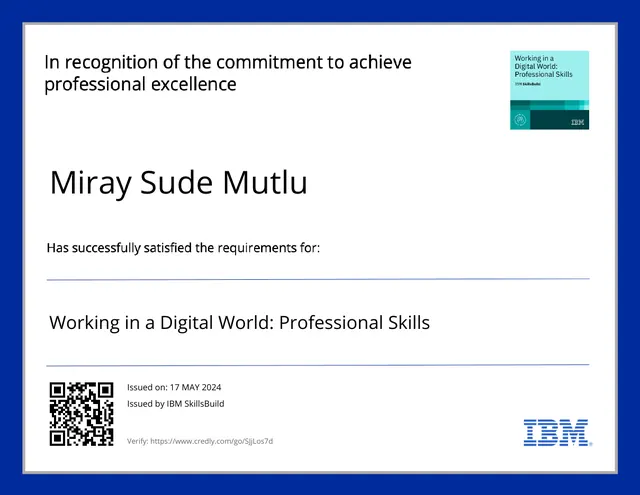Screen dimensions: 640x495
Task: Click the circular emblem icon in the badge
Action: click(x=520, y=120)
